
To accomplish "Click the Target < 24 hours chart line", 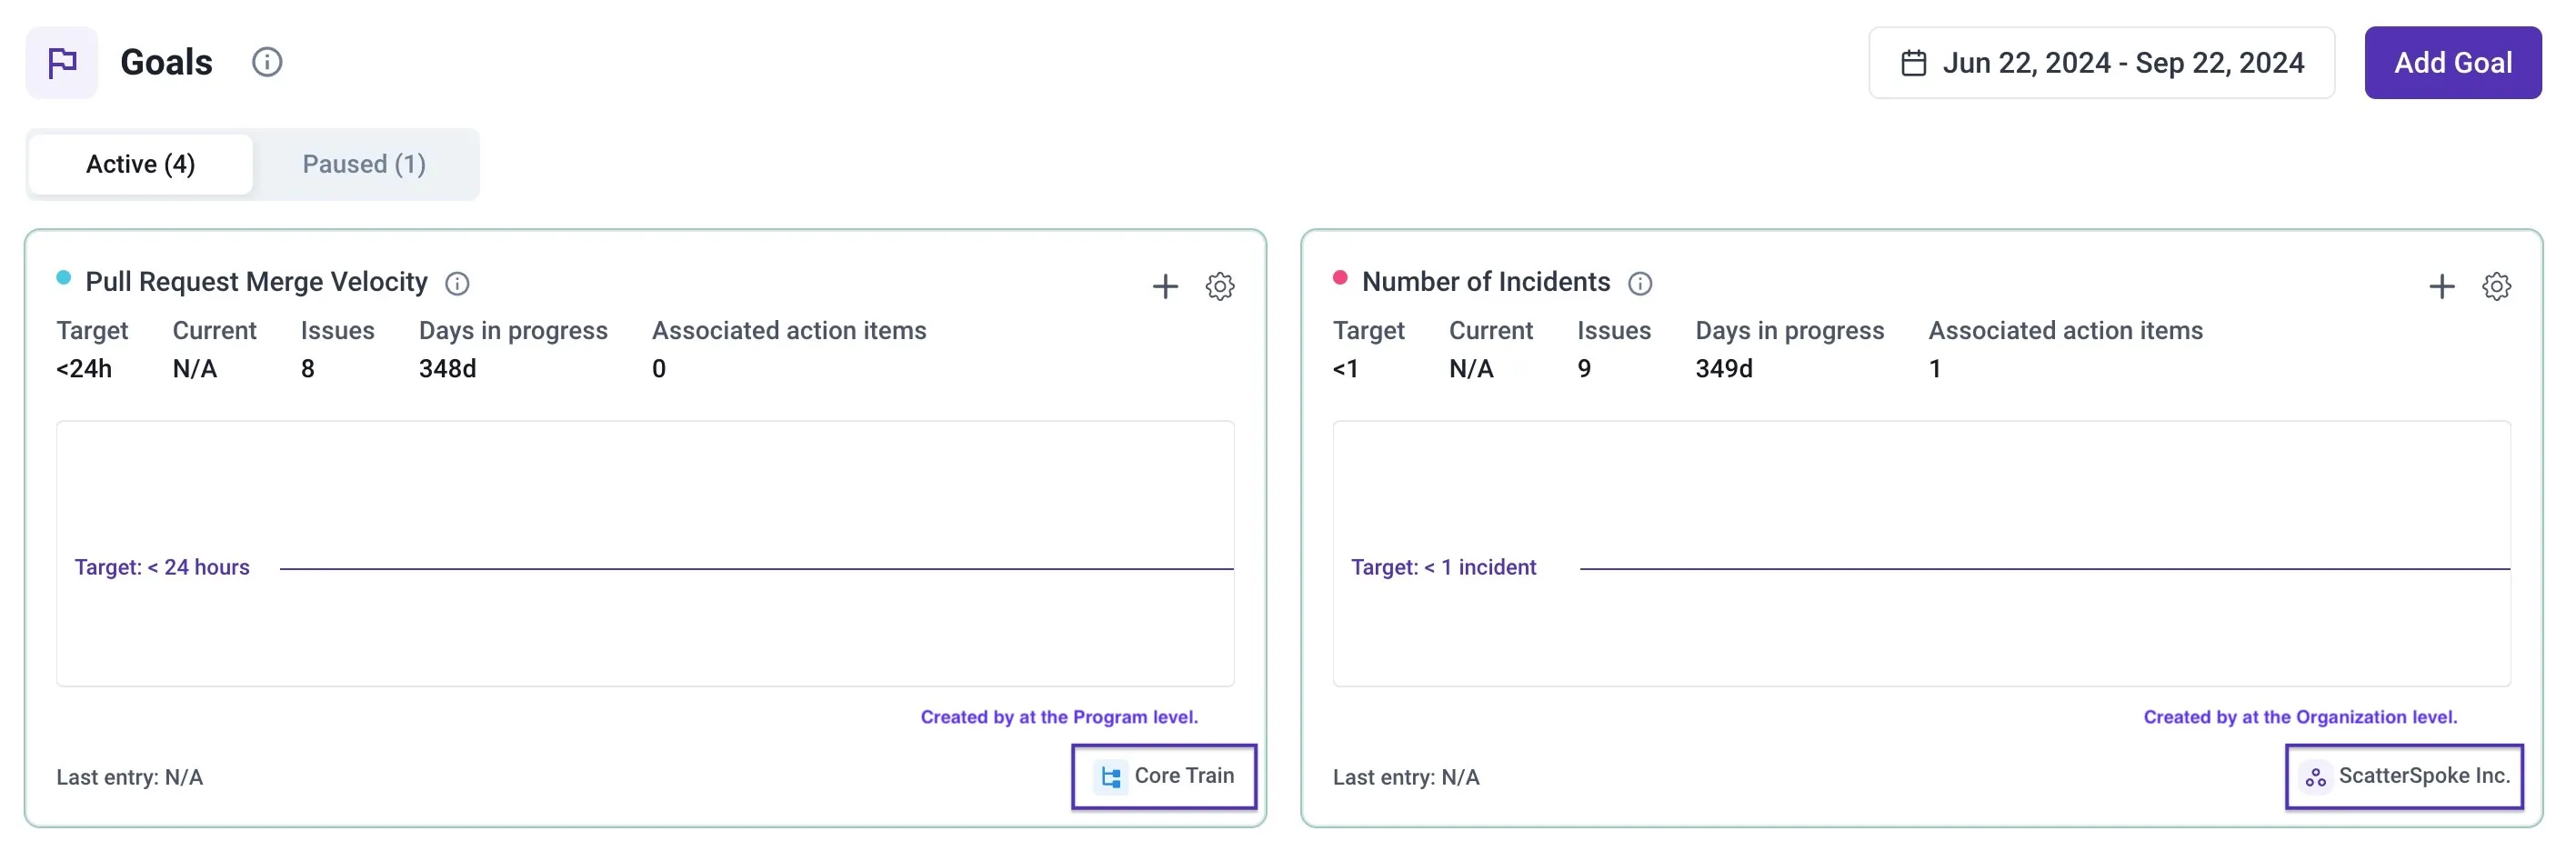I will (756, 569).
